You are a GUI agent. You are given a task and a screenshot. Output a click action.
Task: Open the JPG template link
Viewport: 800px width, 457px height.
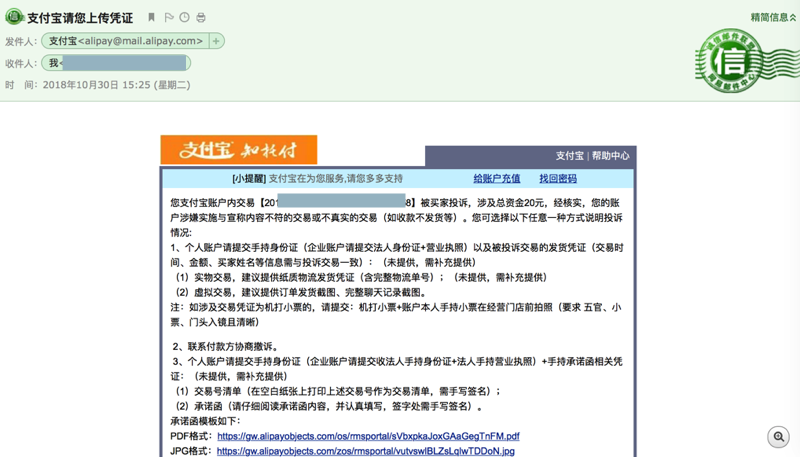pos(365,451)
